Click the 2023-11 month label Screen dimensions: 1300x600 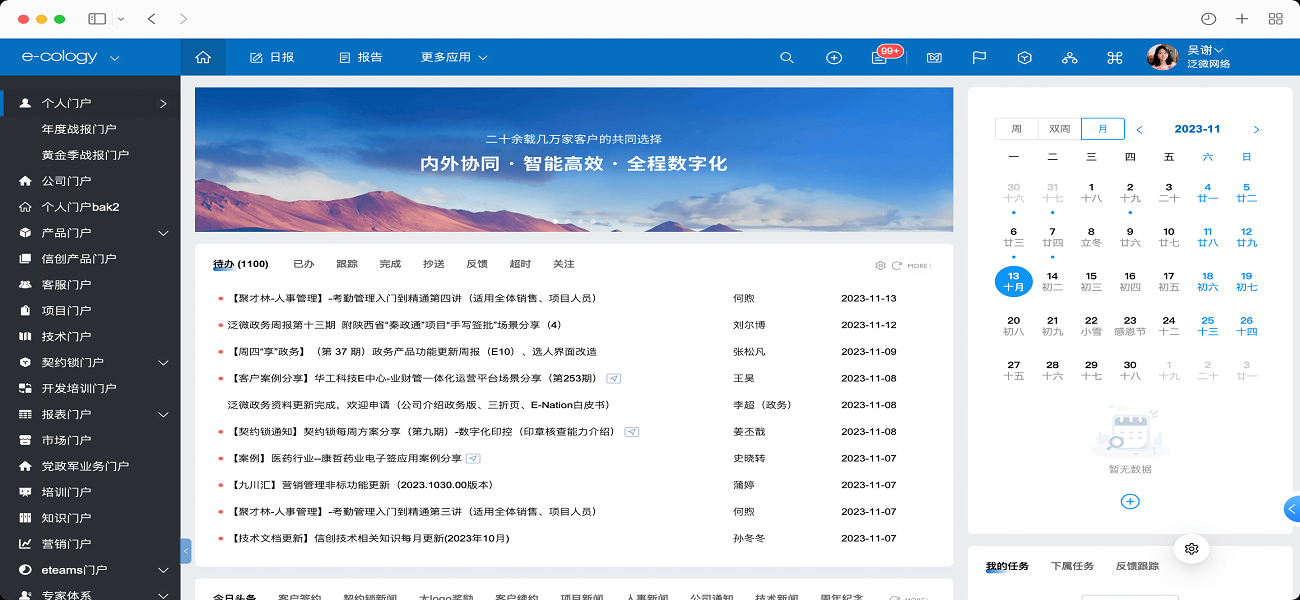1197,129
